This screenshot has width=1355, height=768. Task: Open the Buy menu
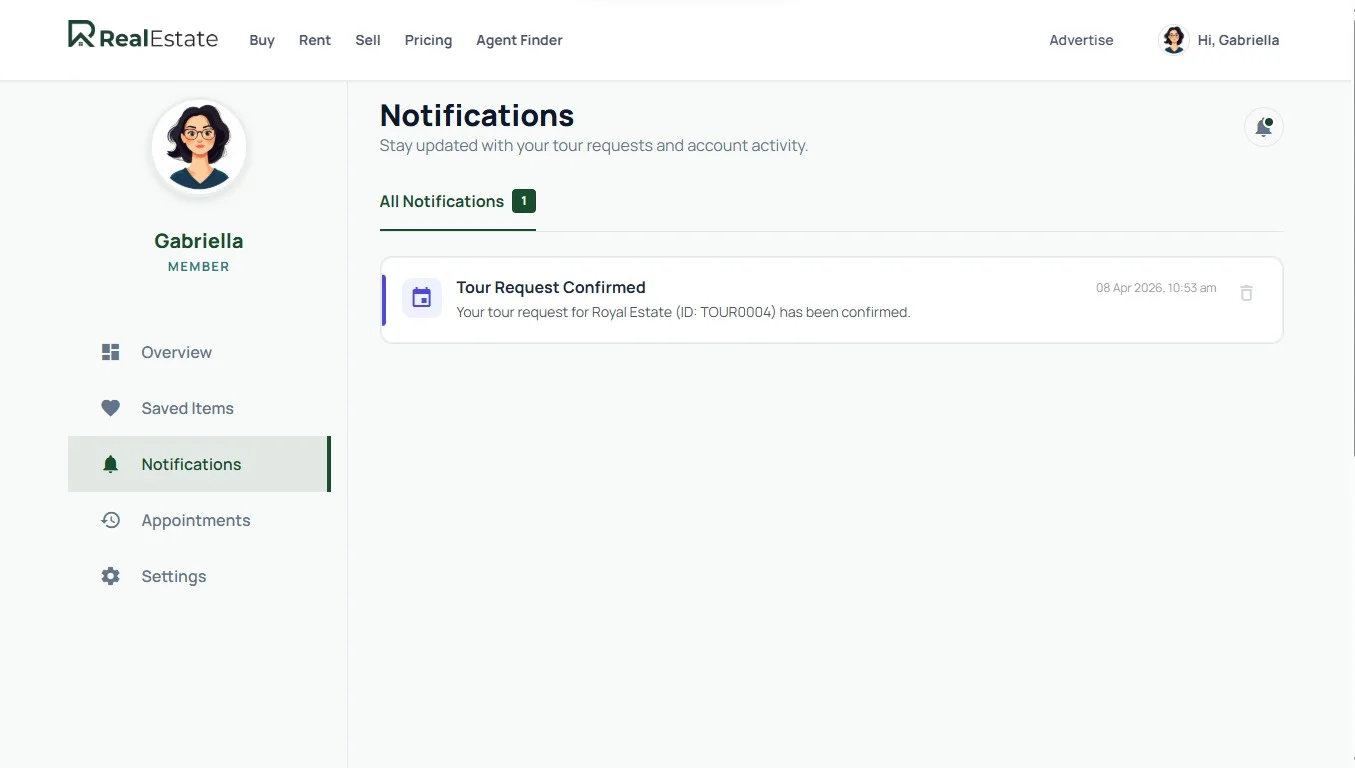(x=262, y=40)
